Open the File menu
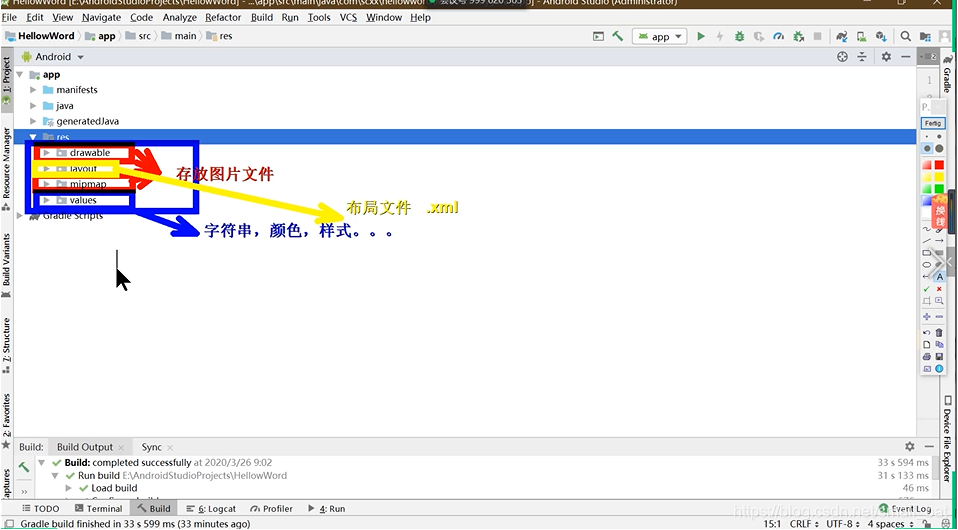 pyautogui.click(x=9, y=17)
